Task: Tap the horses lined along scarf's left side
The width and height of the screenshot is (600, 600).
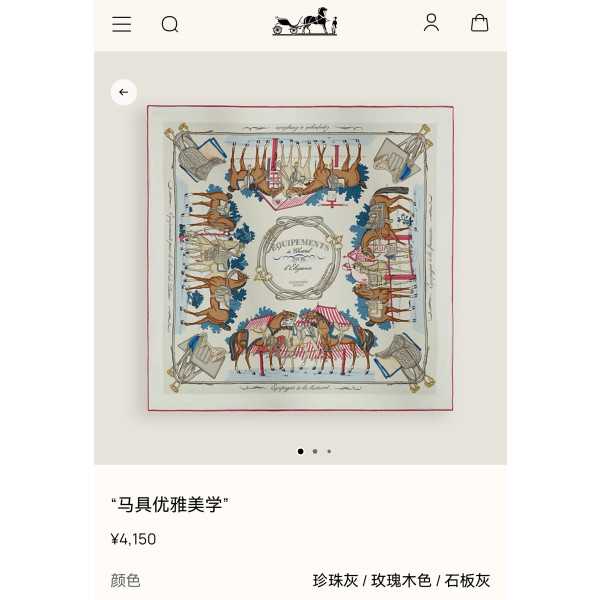Action: (x=213, y=260)
